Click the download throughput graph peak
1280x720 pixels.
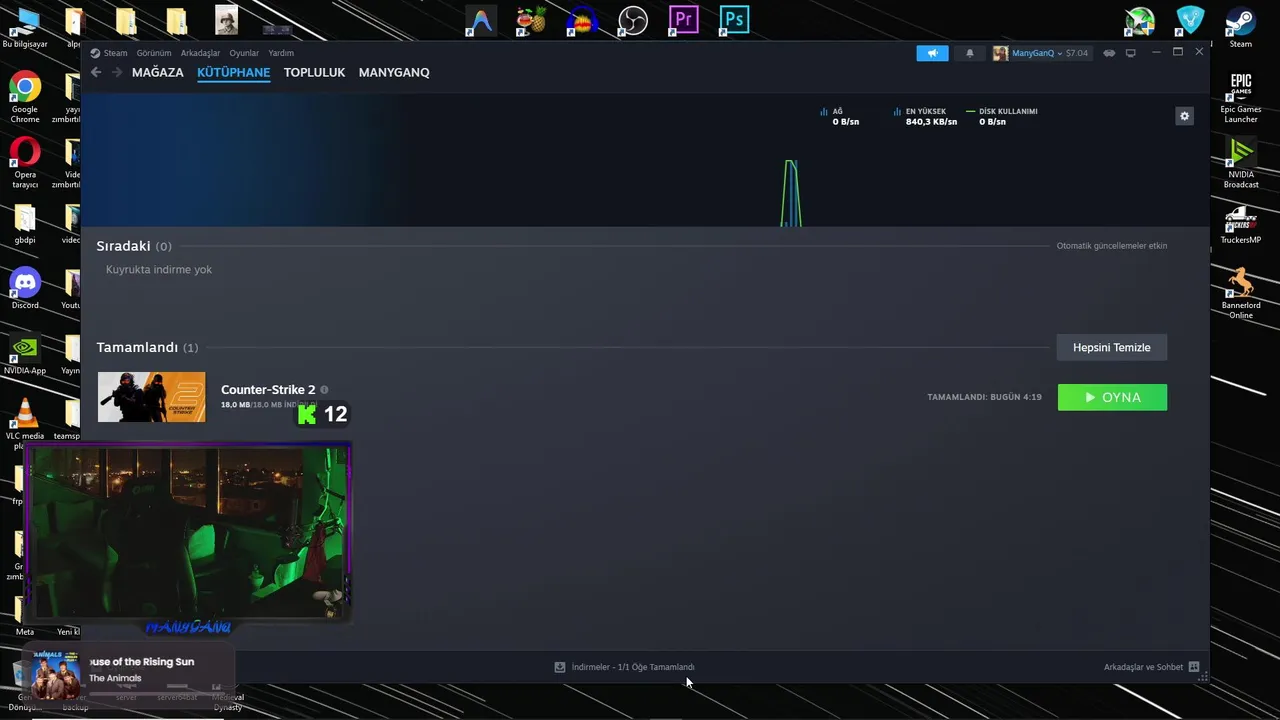791,192
